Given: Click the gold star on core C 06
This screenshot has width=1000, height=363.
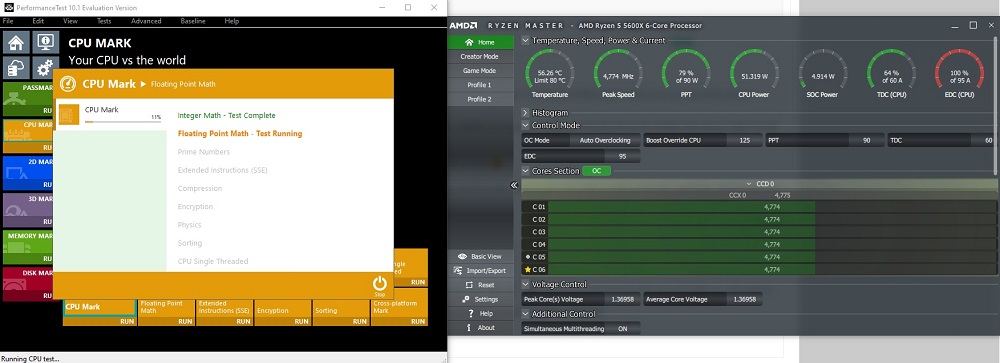Looking at the screenshot, I should (x=527, y=269).
